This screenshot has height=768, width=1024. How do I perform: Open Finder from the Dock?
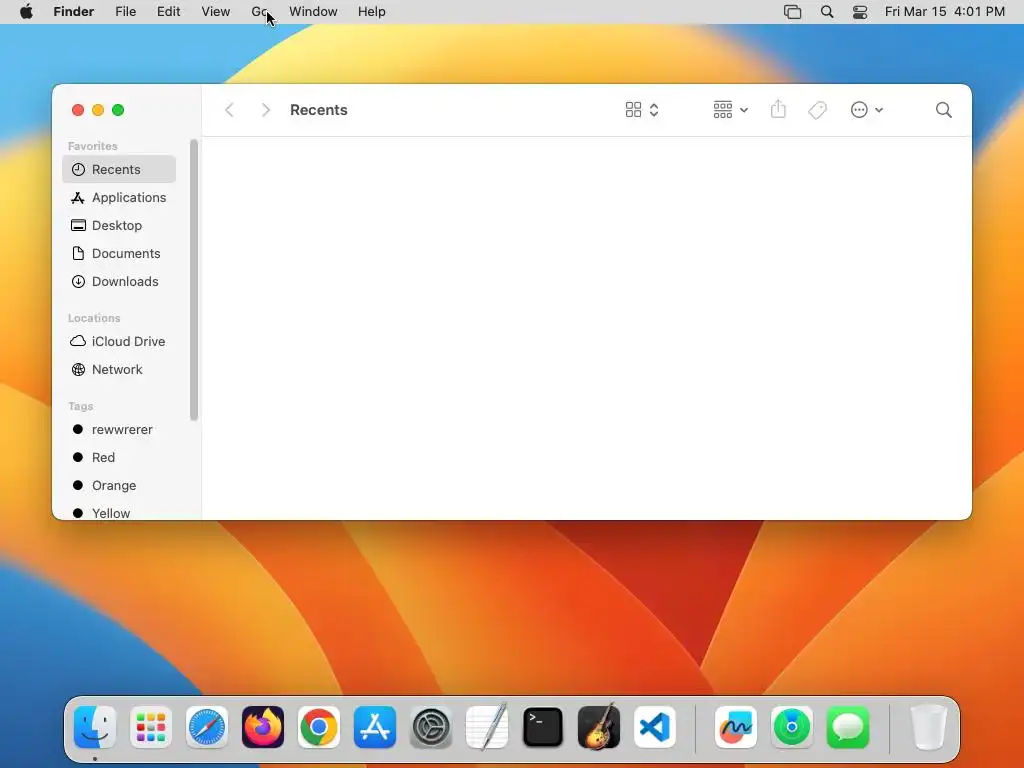click(x=95, y=727)
